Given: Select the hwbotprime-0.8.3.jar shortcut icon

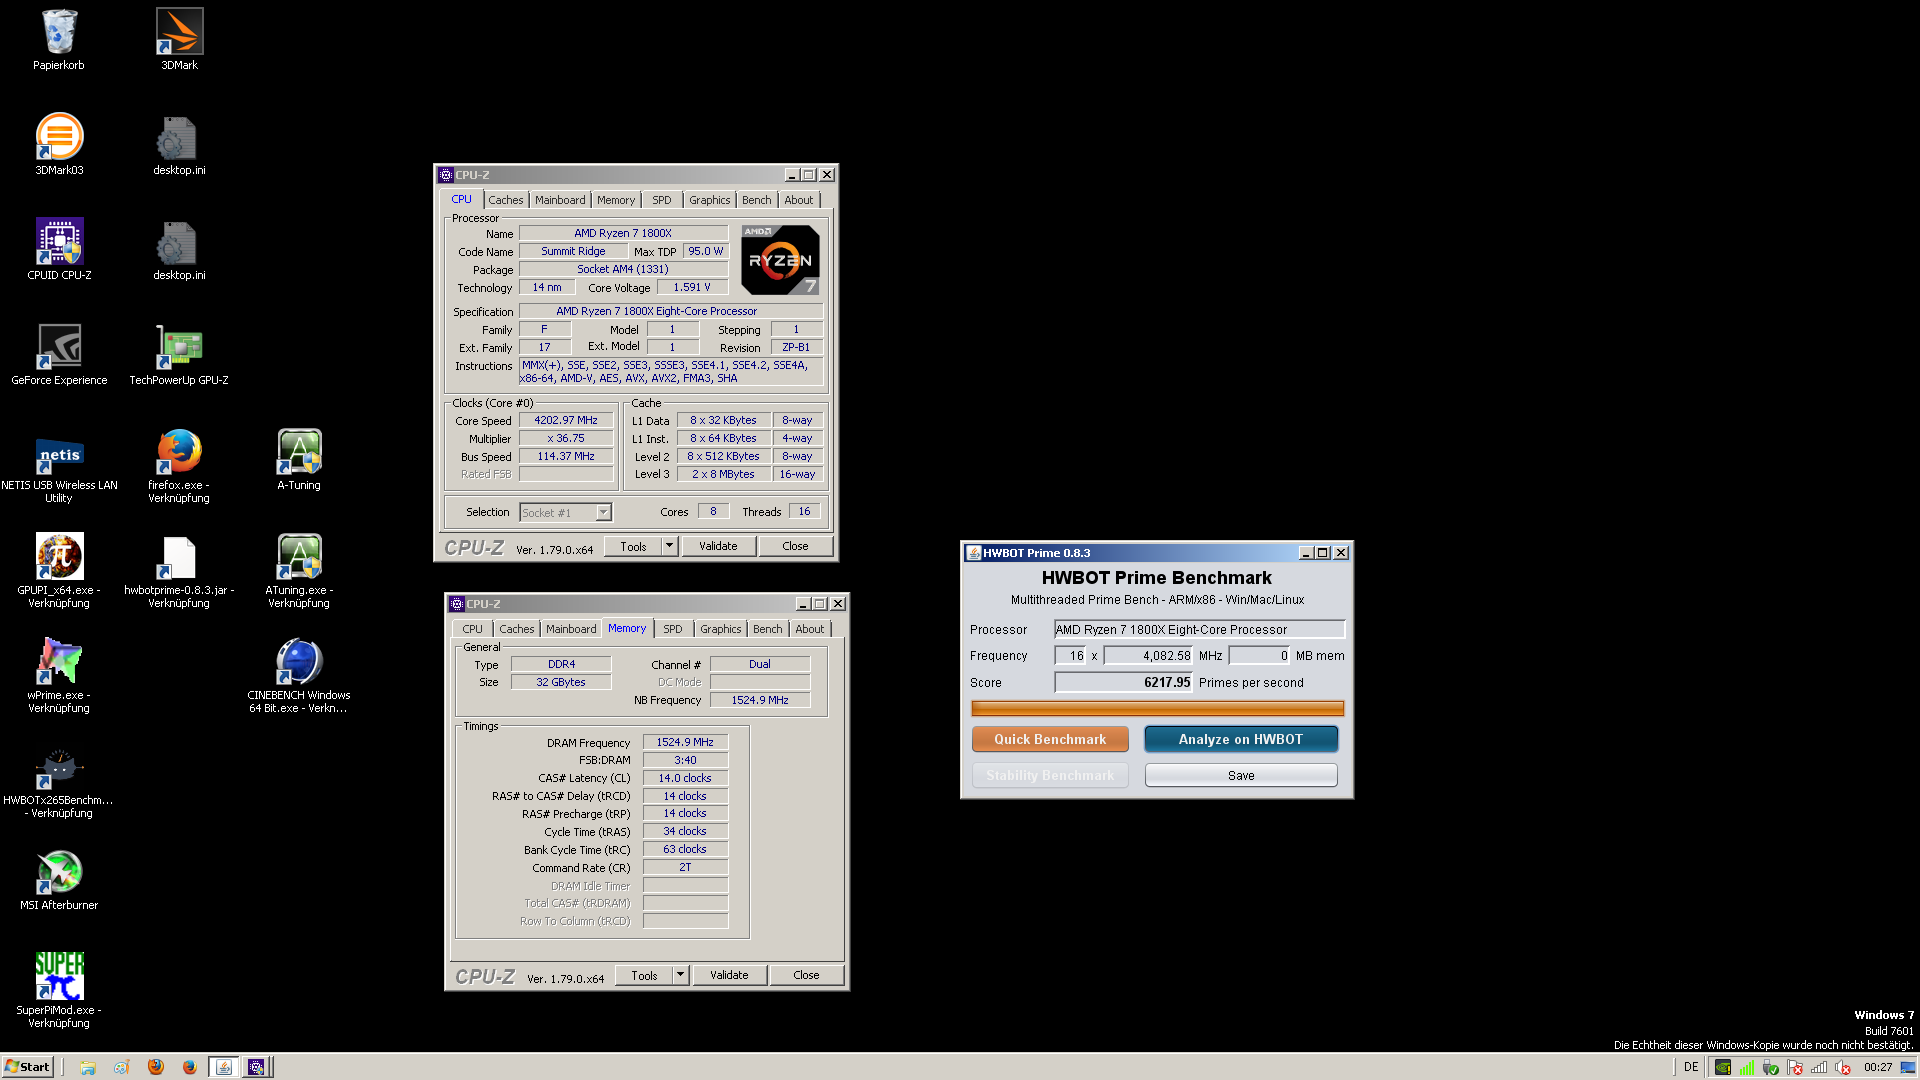Looking at the screenshot, I should (179, 571).
